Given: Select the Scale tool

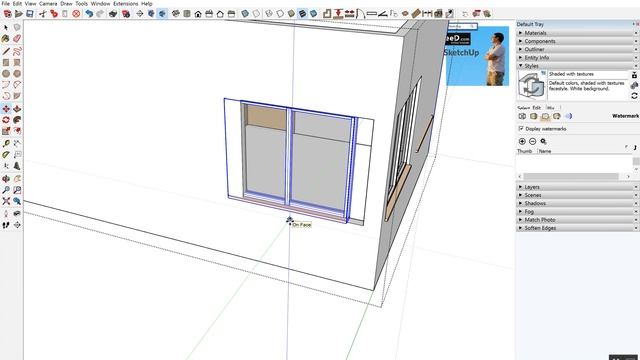Looking at the screenshot, I should (6, 131).
